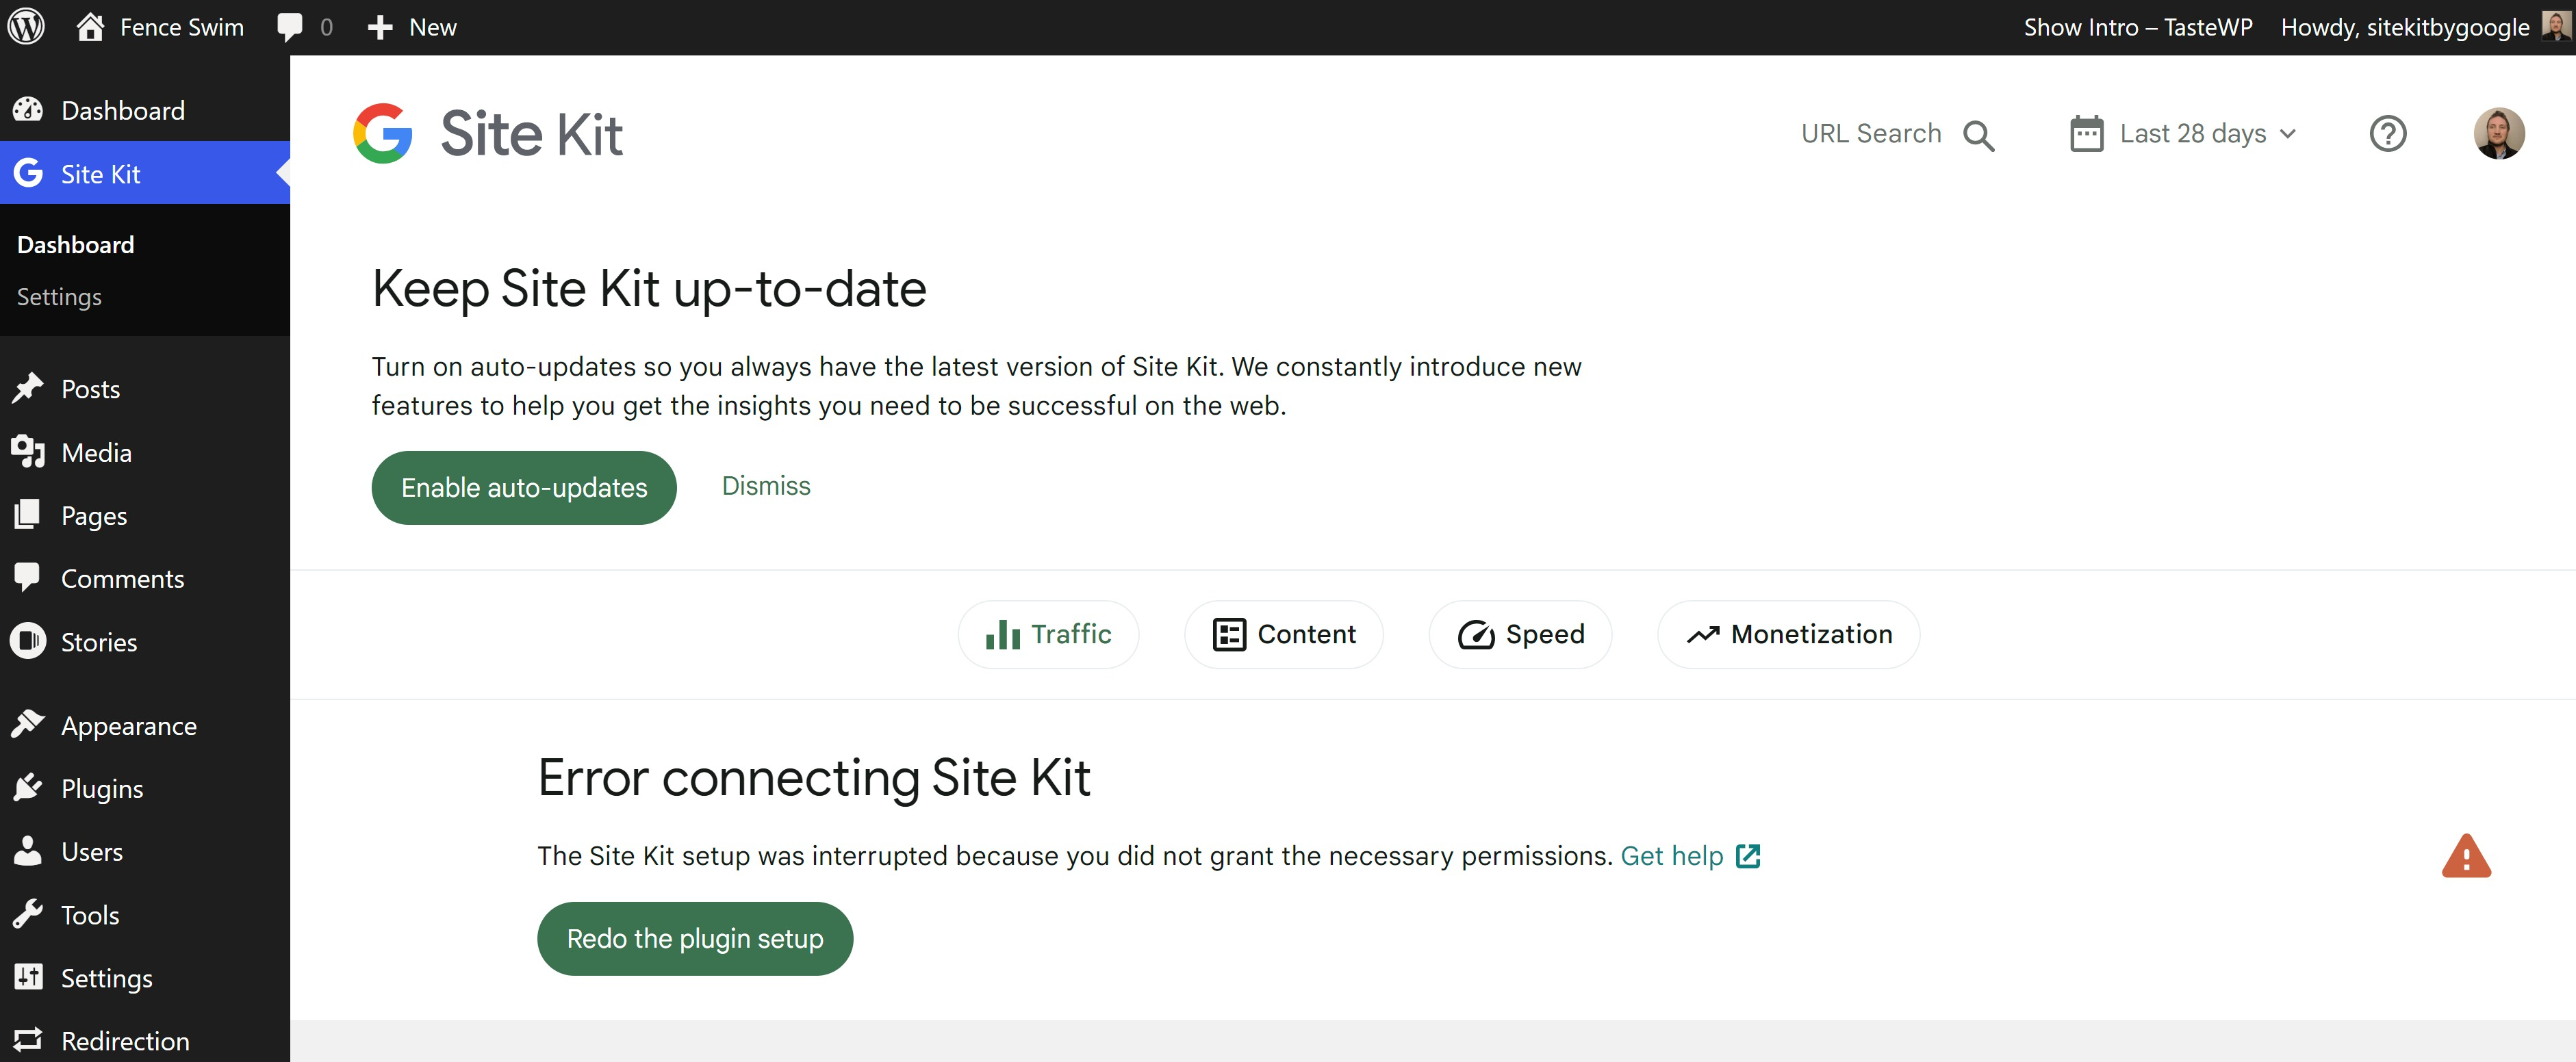The image size is (2576, 1062).
Task: Enable auto-updates for Site Kit
Action: [523, 487]
